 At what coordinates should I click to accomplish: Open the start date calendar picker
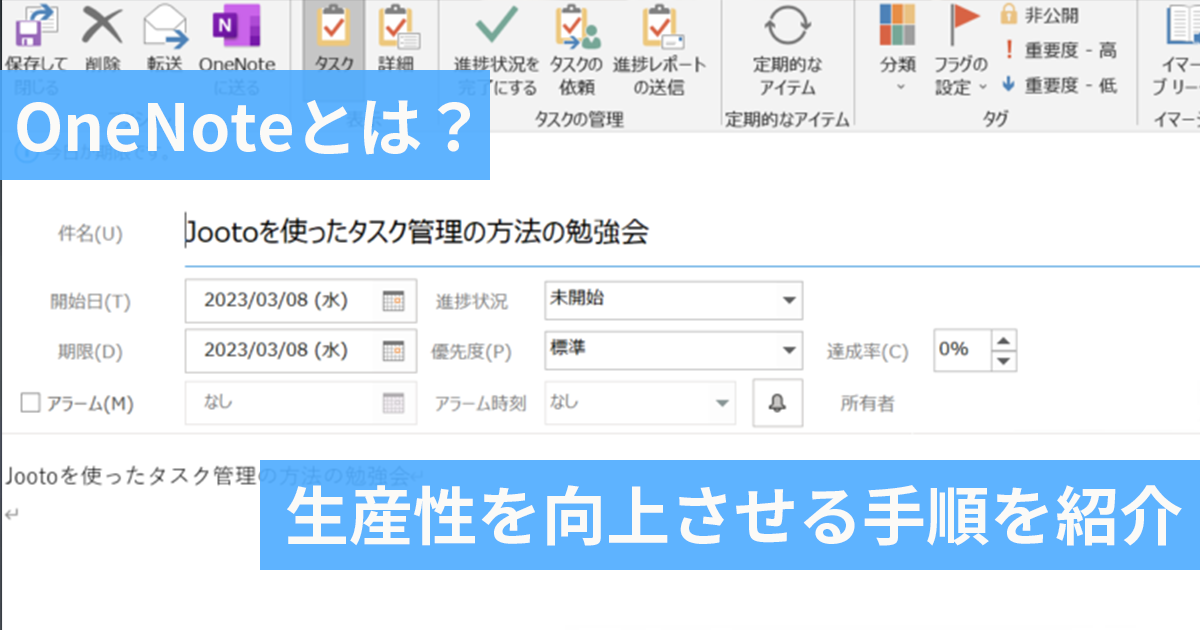click(394, 300)
